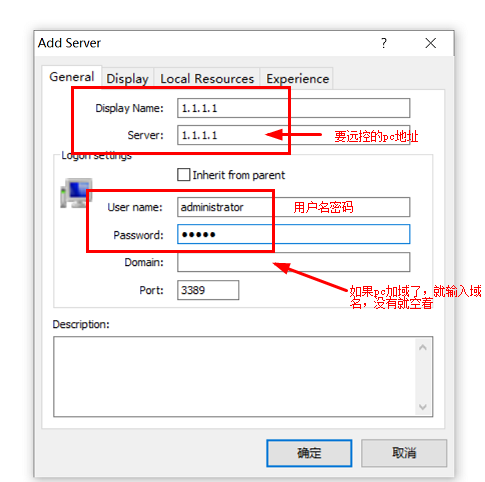The width and height of the screenshot is (485, 482).
Task: Click the Display Name input field
Action: [293, 108]
